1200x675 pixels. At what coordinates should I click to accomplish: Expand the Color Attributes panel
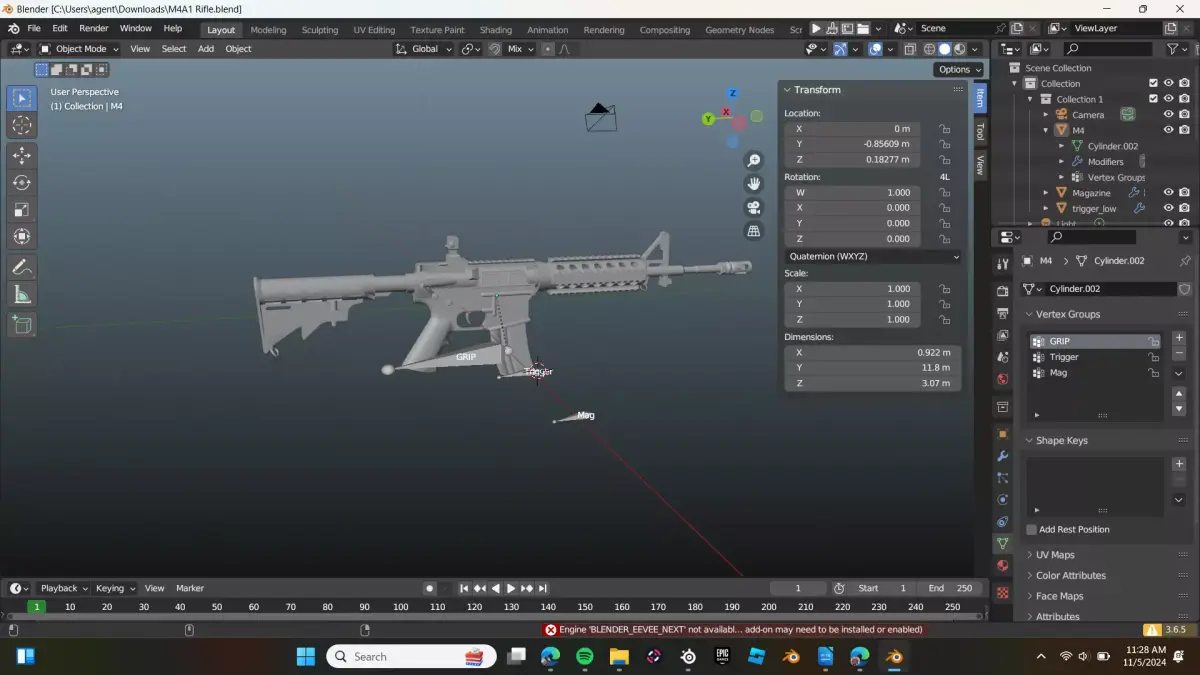[1071, 575]
